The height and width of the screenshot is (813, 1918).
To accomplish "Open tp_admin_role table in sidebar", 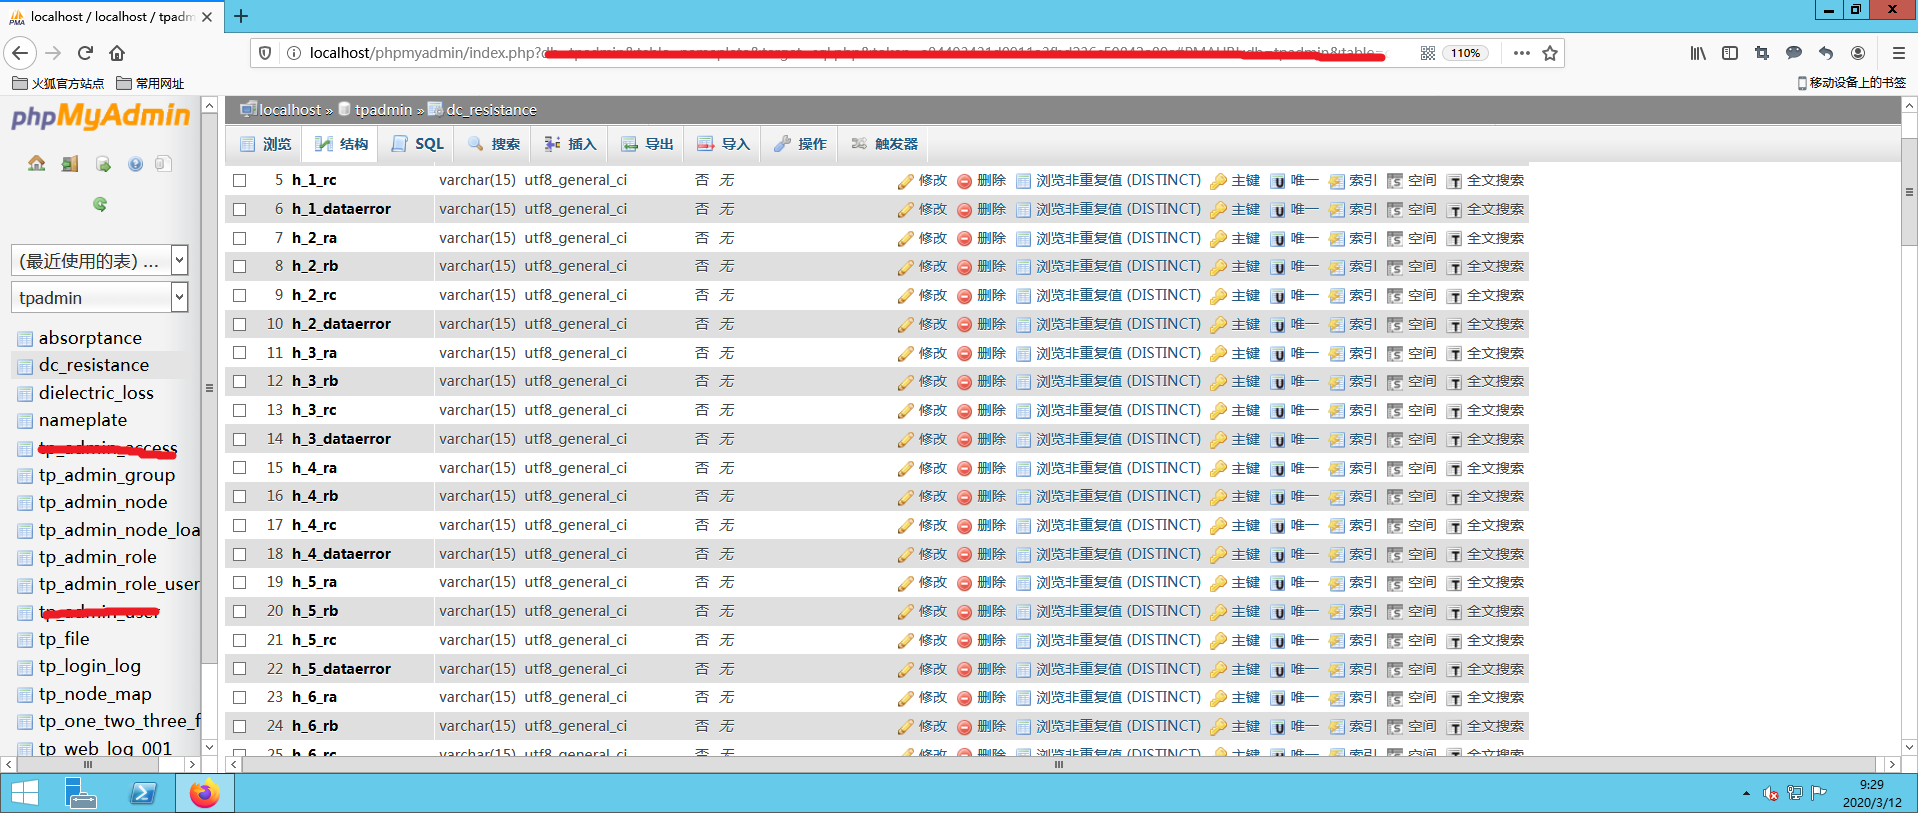I will 98,557.
